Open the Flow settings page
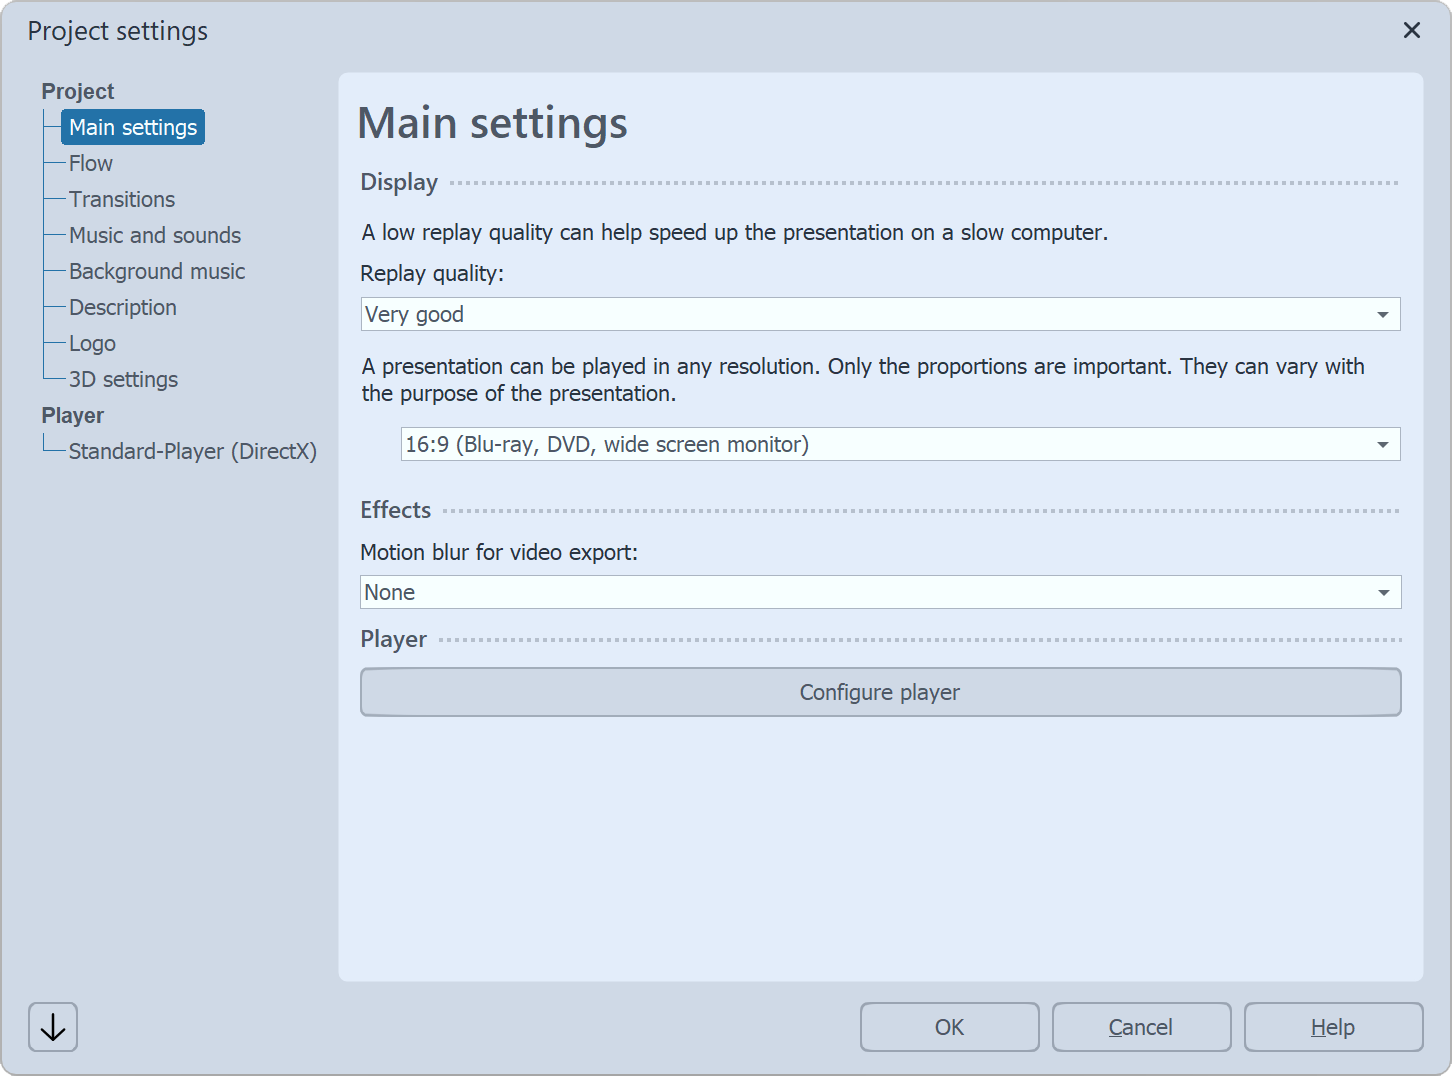Viewport: 1452px width, 1076px height. tap(90, 163)
